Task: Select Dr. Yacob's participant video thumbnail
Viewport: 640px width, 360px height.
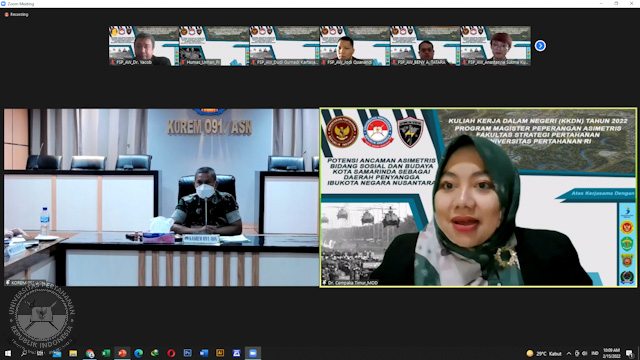Action: click(x=144, y=46)
